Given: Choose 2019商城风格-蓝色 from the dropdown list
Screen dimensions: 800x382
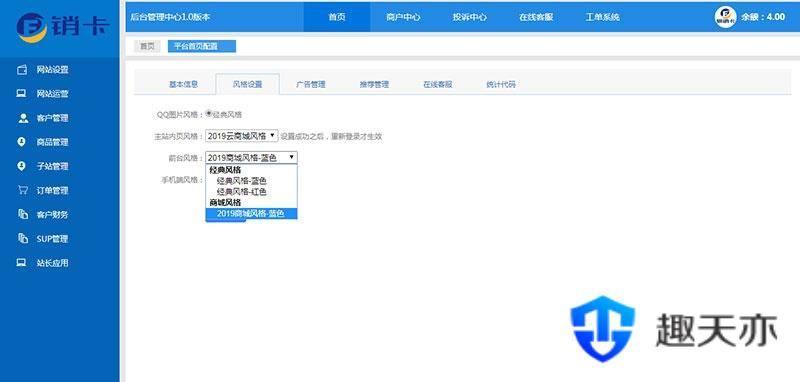Looking at the screenshot, I should click(x=251, y=214).
